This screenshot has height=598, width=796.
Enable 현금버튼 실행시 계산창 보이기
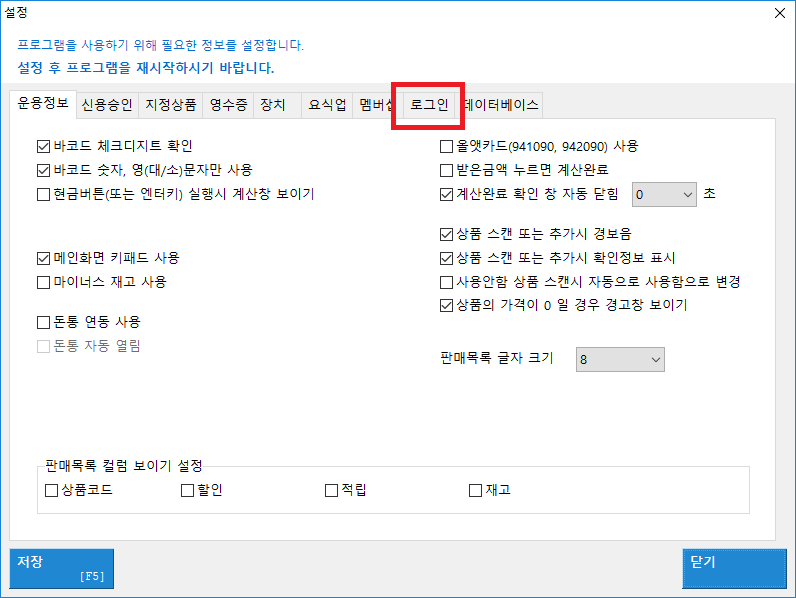[44, 194]
